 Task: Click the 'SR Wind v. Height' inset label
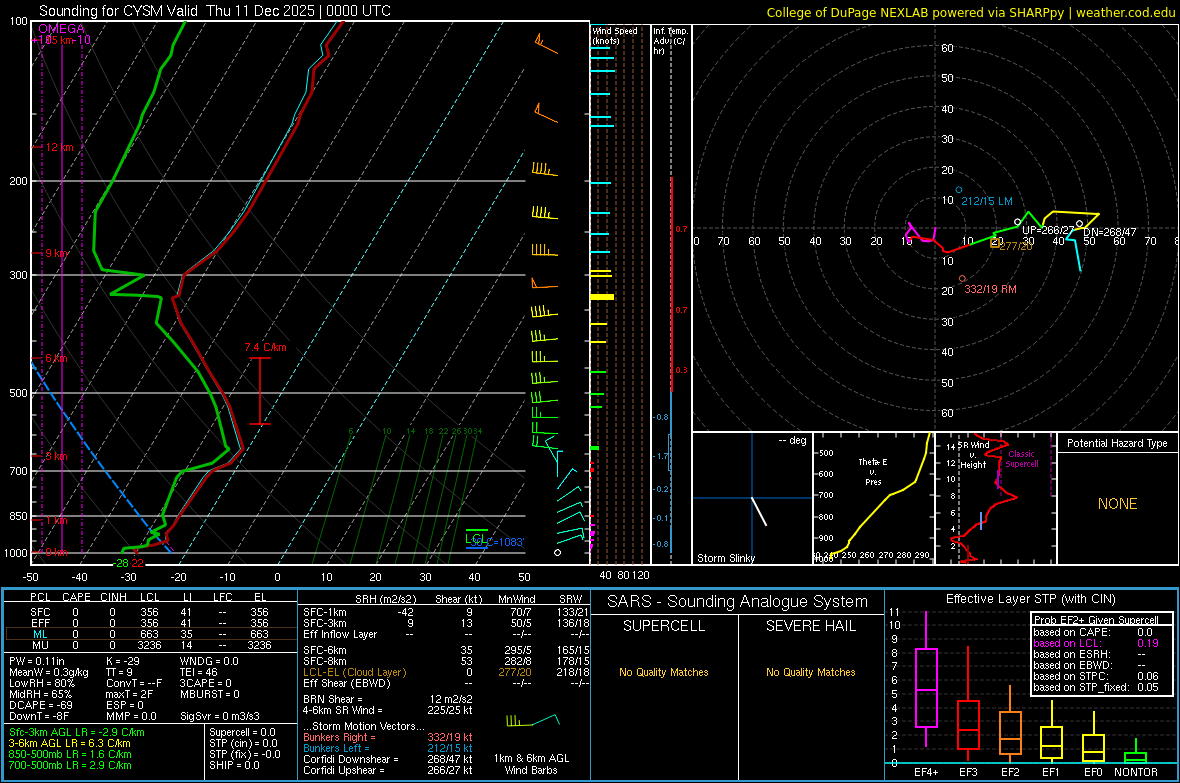[x=973, y=455]
